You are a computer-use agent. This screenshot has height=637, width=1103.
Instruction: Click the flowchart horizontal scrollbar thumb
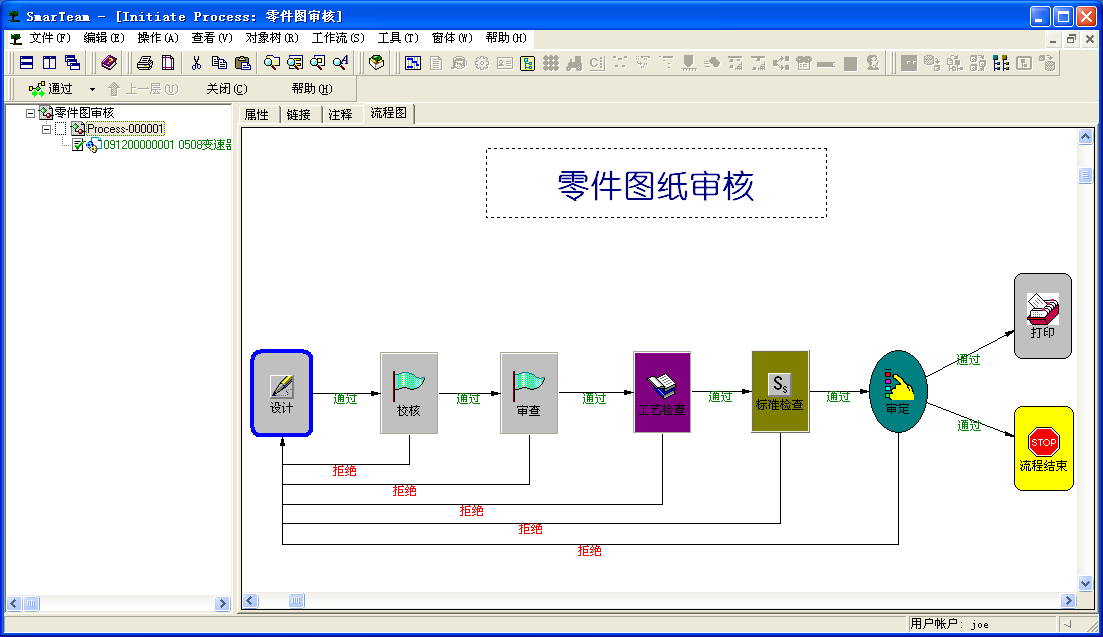click(x=296, y=601)
